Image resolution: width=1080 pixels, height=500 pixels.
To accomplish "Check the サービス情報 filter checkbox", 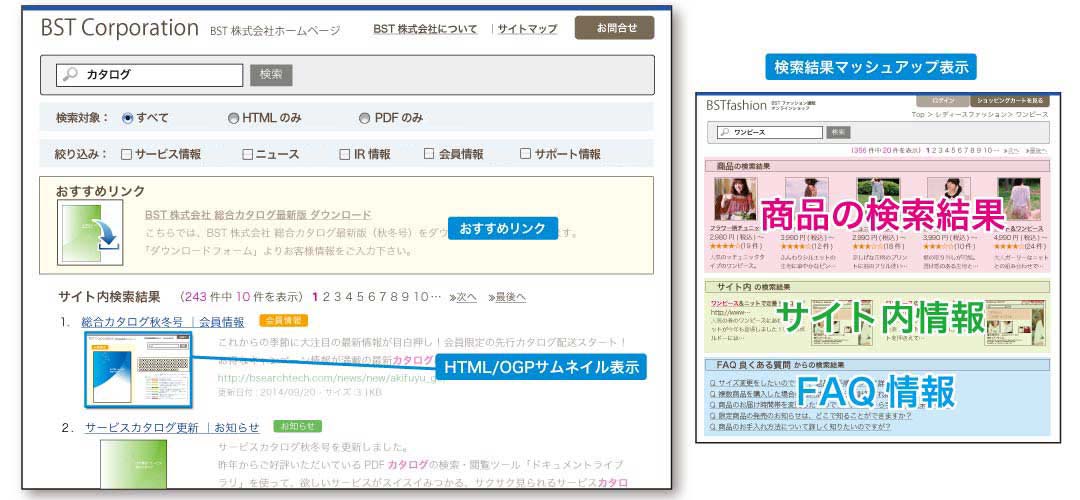I will tap(127, 154).
